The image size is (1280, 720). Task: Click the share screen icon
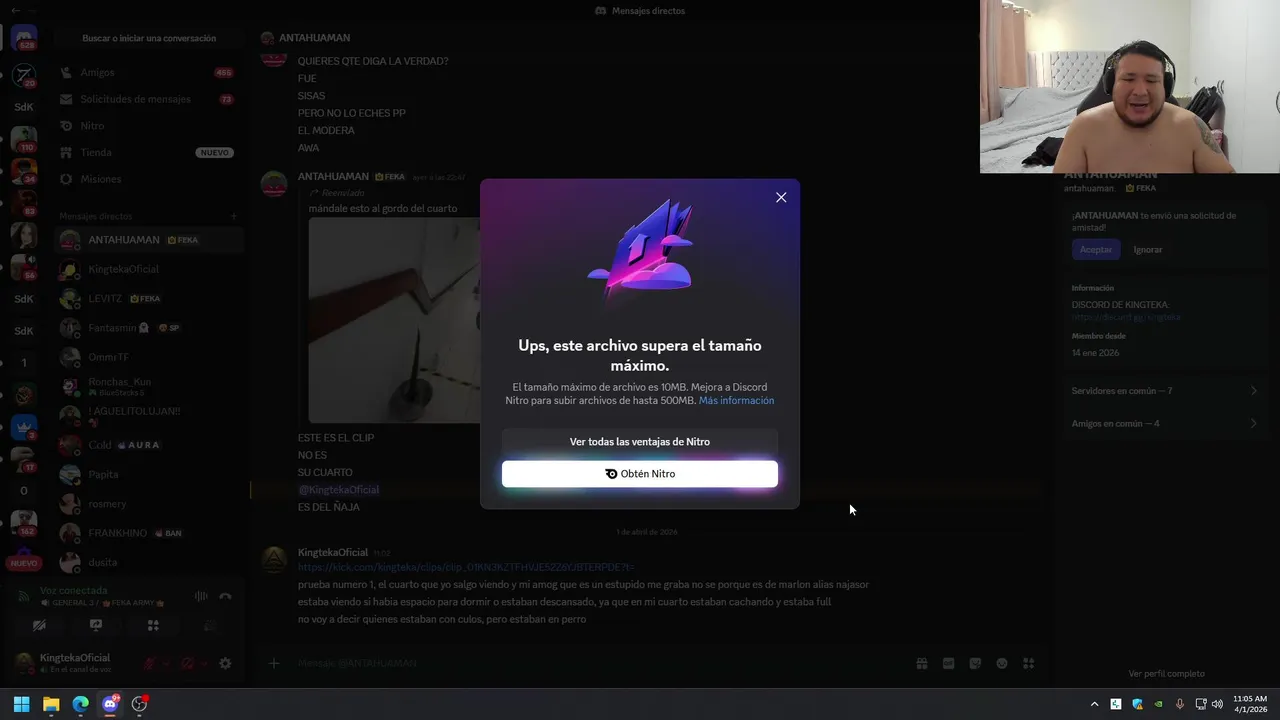tap(96, 625)
